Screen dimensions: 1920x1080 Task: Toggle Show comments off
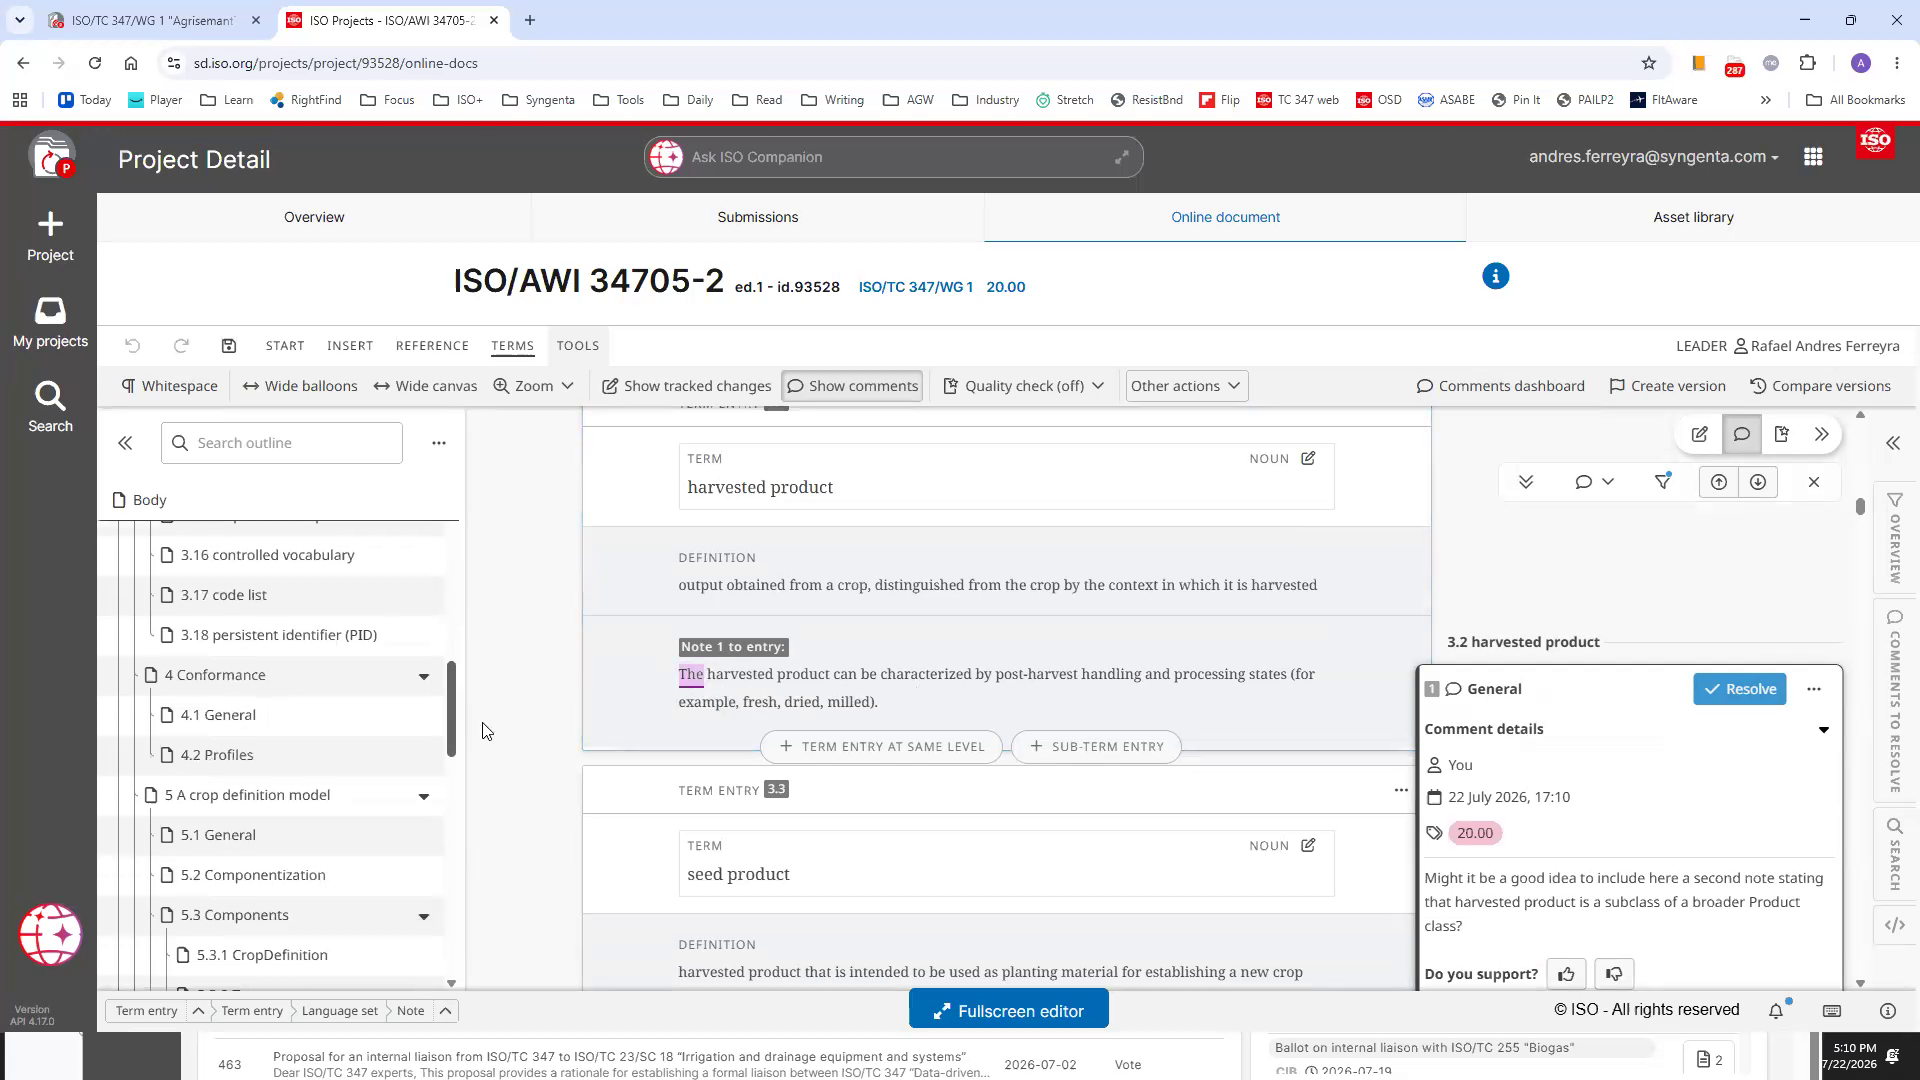(852, 386)
